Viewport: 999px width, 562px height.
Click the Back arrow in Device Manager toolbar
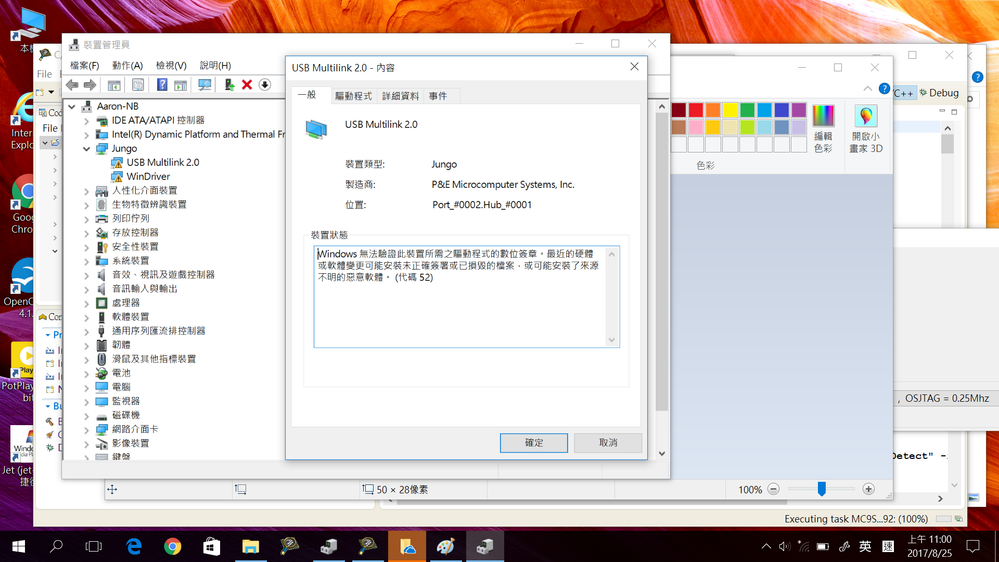click(x=72, y=85)
